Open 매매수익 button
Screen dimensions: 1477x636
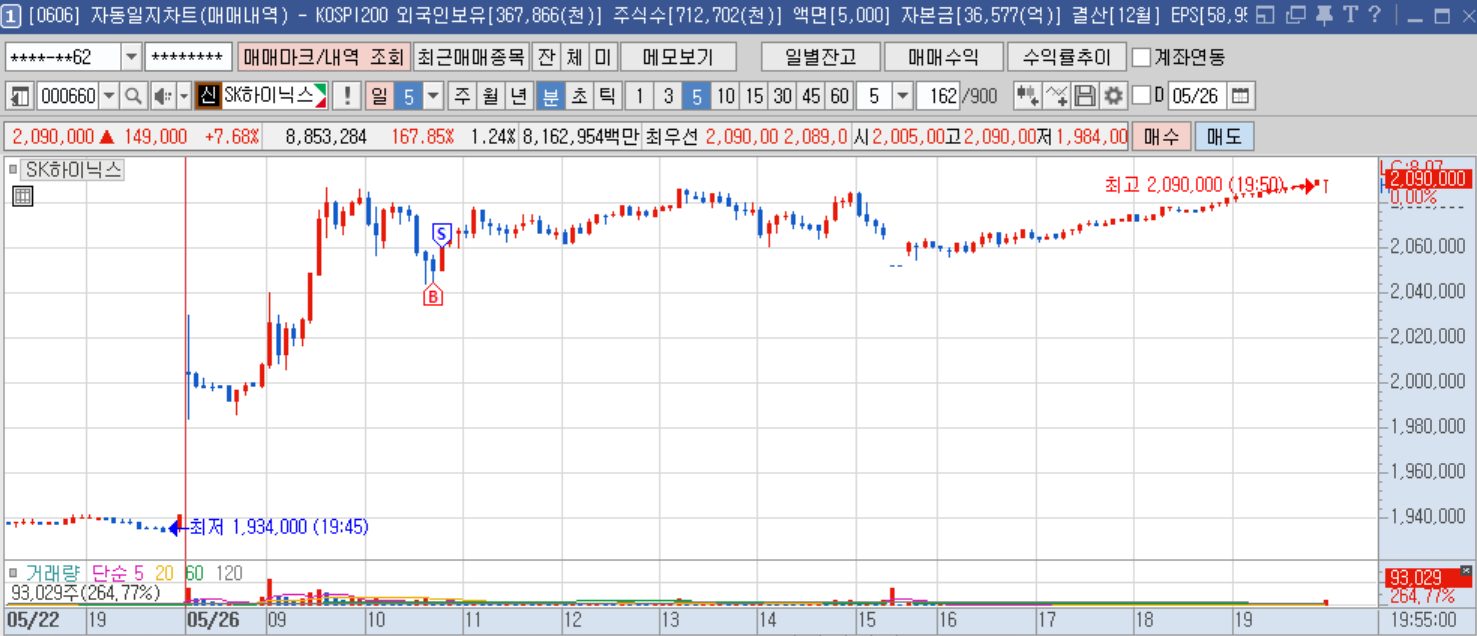pos(944,57)
